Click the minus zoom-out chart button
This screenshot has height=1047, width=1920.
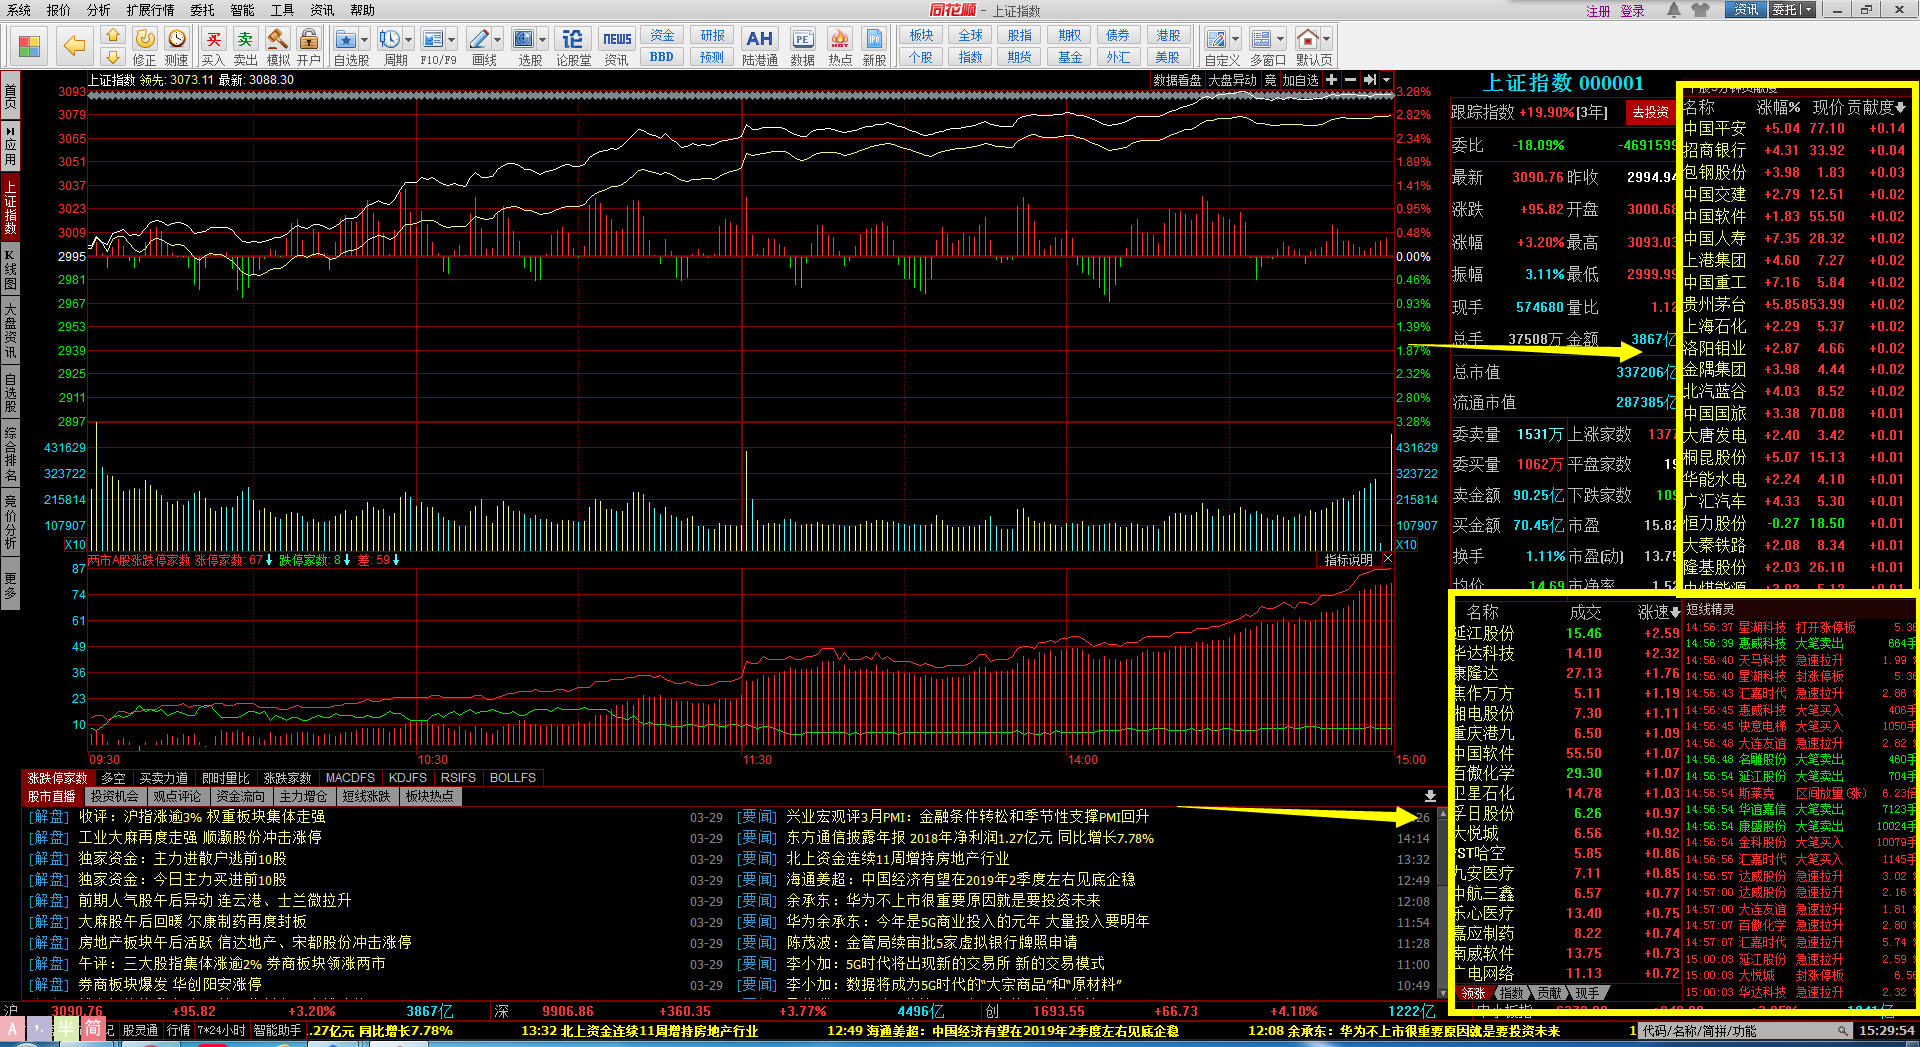[1350, 80]
